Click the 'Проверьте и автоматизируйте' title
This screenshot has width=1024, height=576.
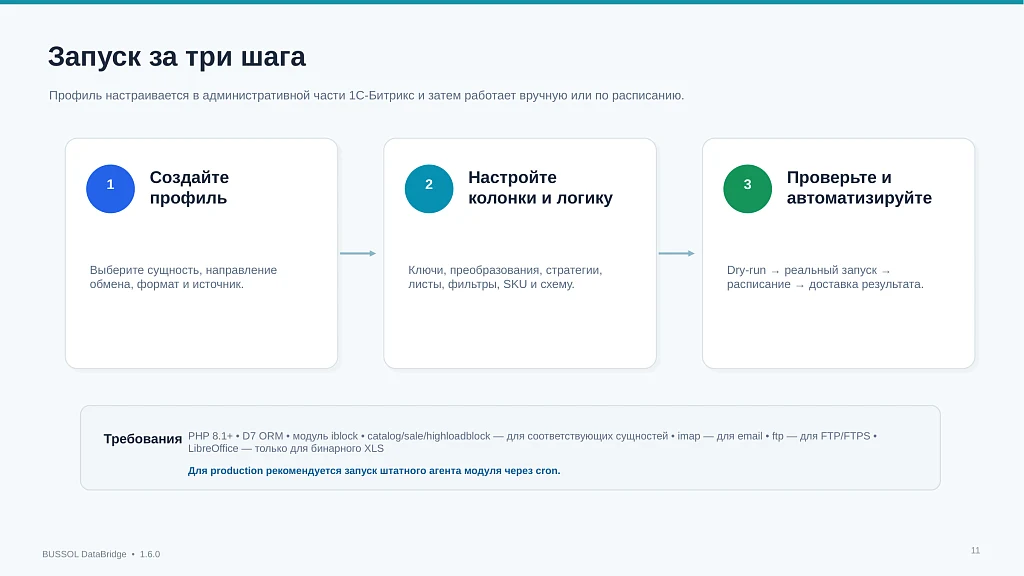(x=859, y=187)
